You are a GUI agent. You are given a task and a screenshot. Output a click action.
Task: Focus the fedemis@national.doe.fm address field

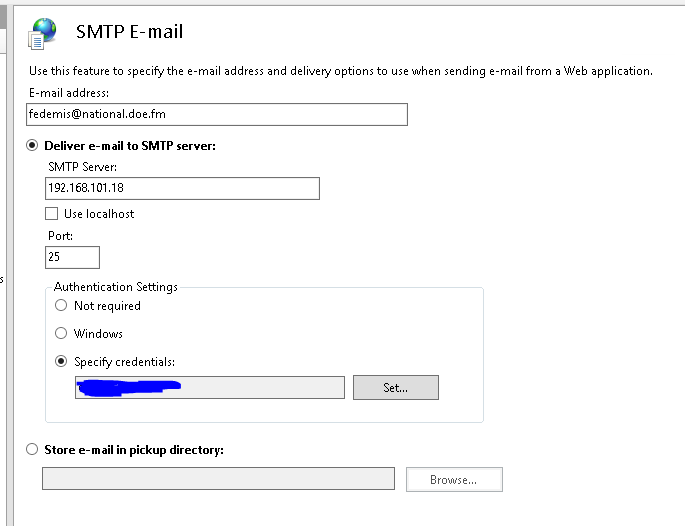(x=217, y=115)
